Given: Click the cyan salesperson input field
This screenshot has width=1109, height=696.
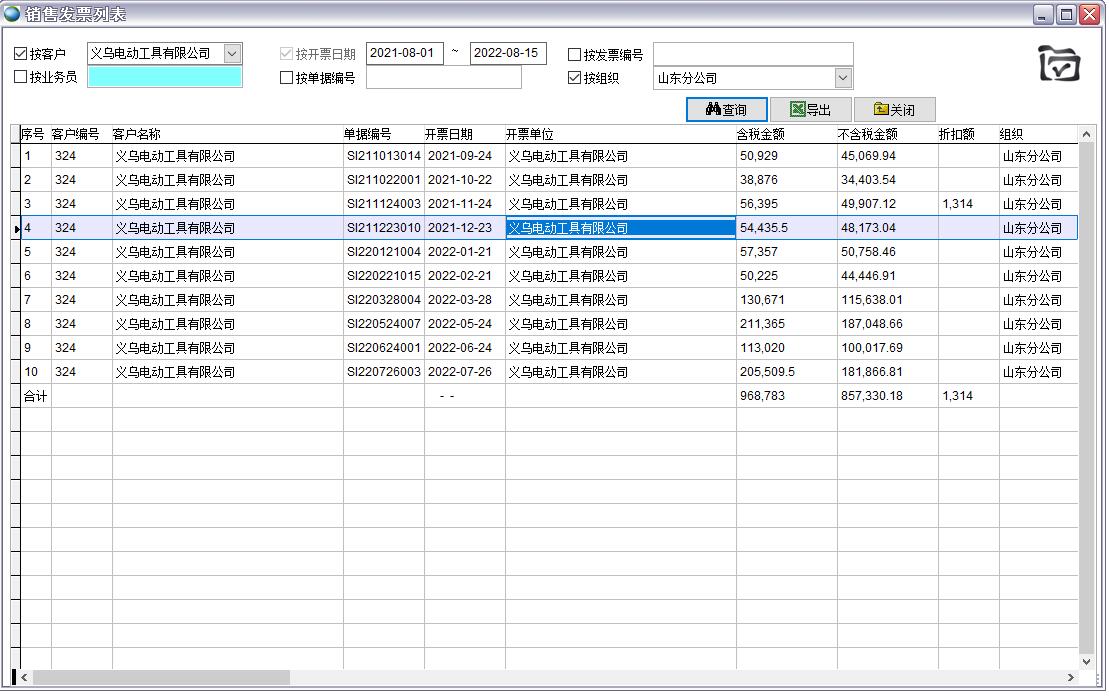Looking at the screenshot, I should 165,77.
